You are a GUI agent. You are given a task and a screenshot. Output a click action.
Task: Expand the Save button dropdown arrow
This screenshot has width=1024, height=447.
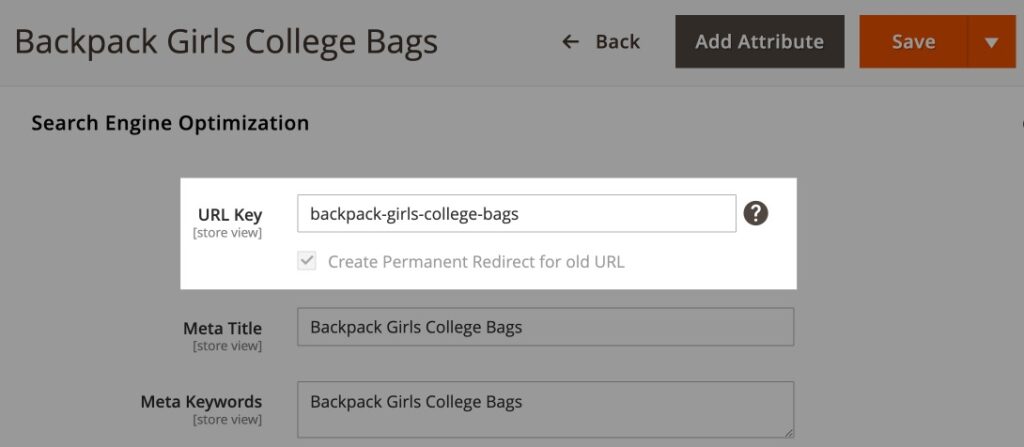[x=991, y=42]
